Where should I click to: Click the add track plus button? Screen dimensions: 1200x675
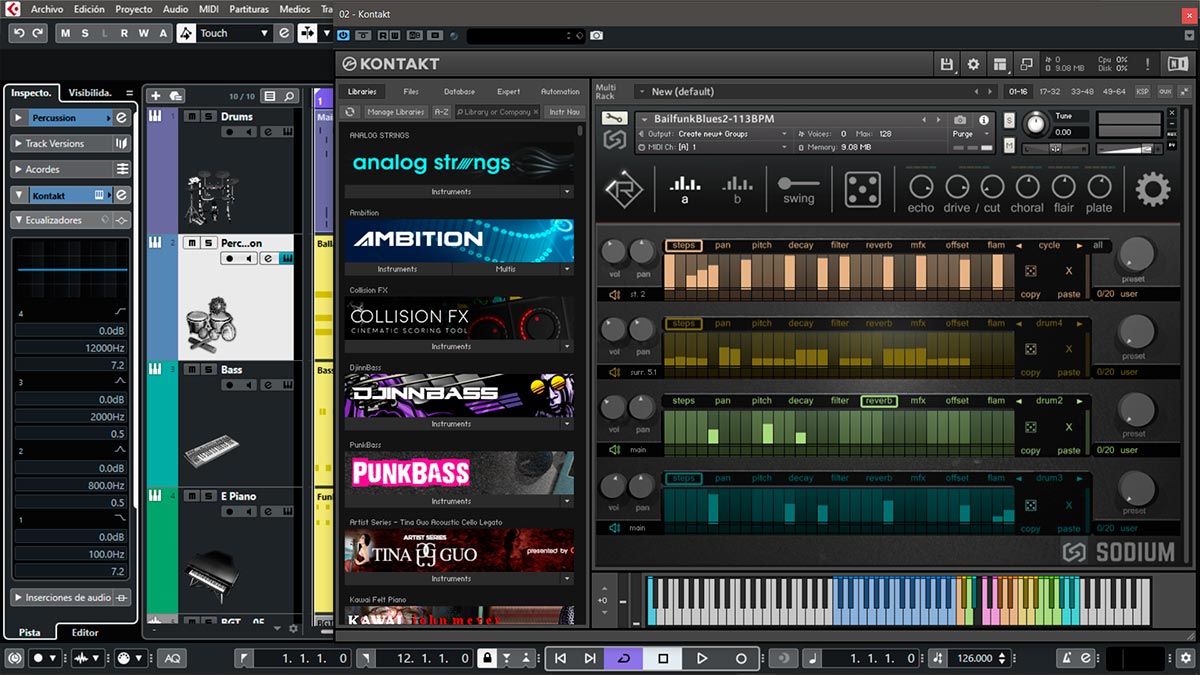click(155, 96)
